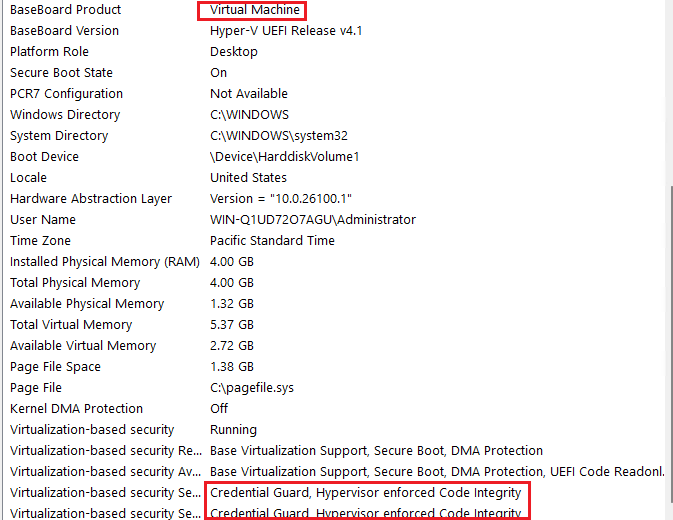
Task: Select the System Directory entry
Action: point(59,136)
